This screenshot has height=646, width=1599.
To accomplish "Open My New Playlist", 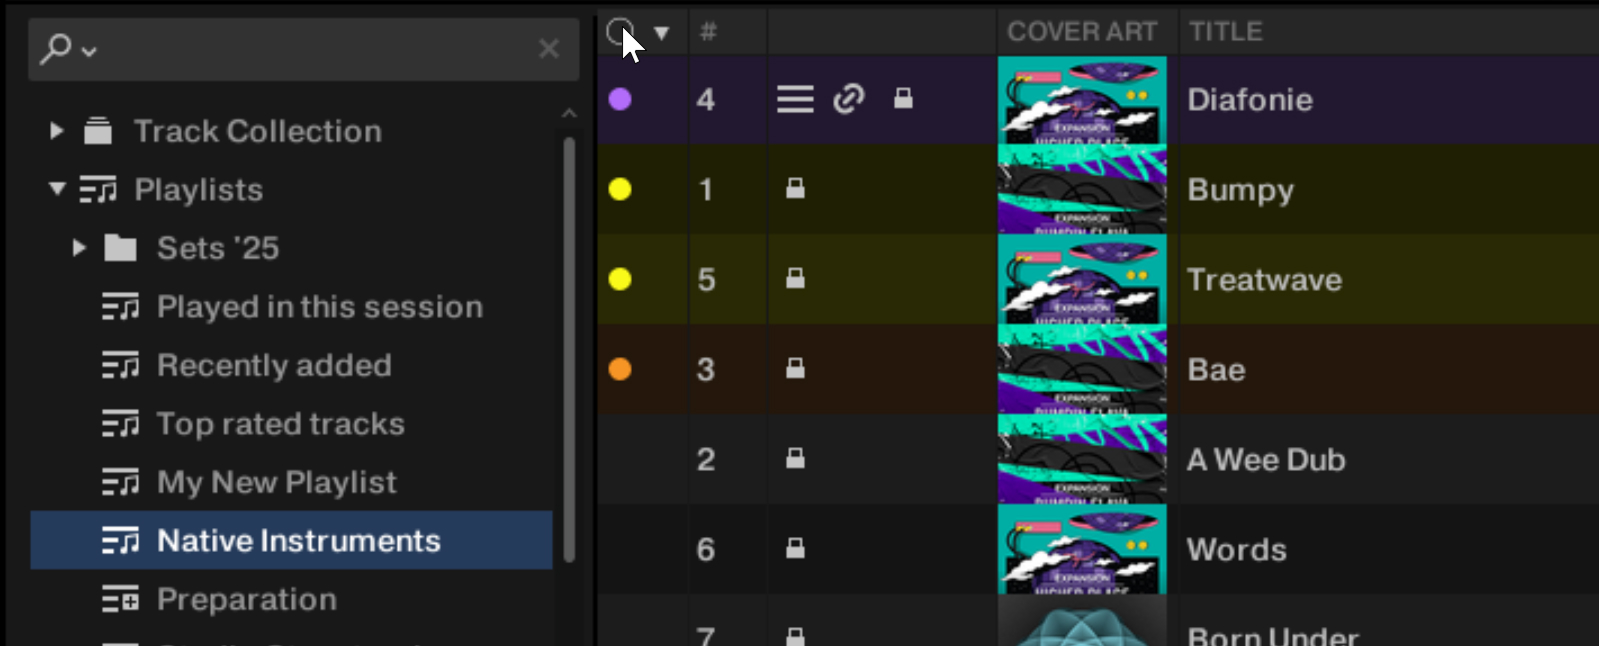I will (277, 483).
